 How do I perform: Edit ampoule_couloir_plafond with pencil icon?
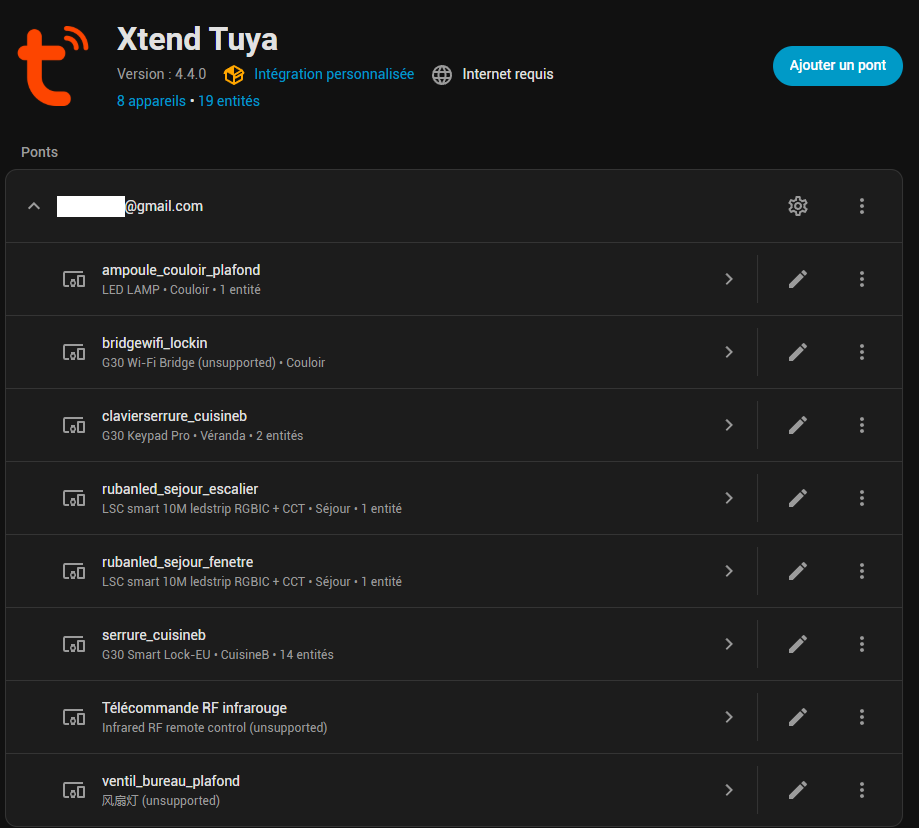797,279
